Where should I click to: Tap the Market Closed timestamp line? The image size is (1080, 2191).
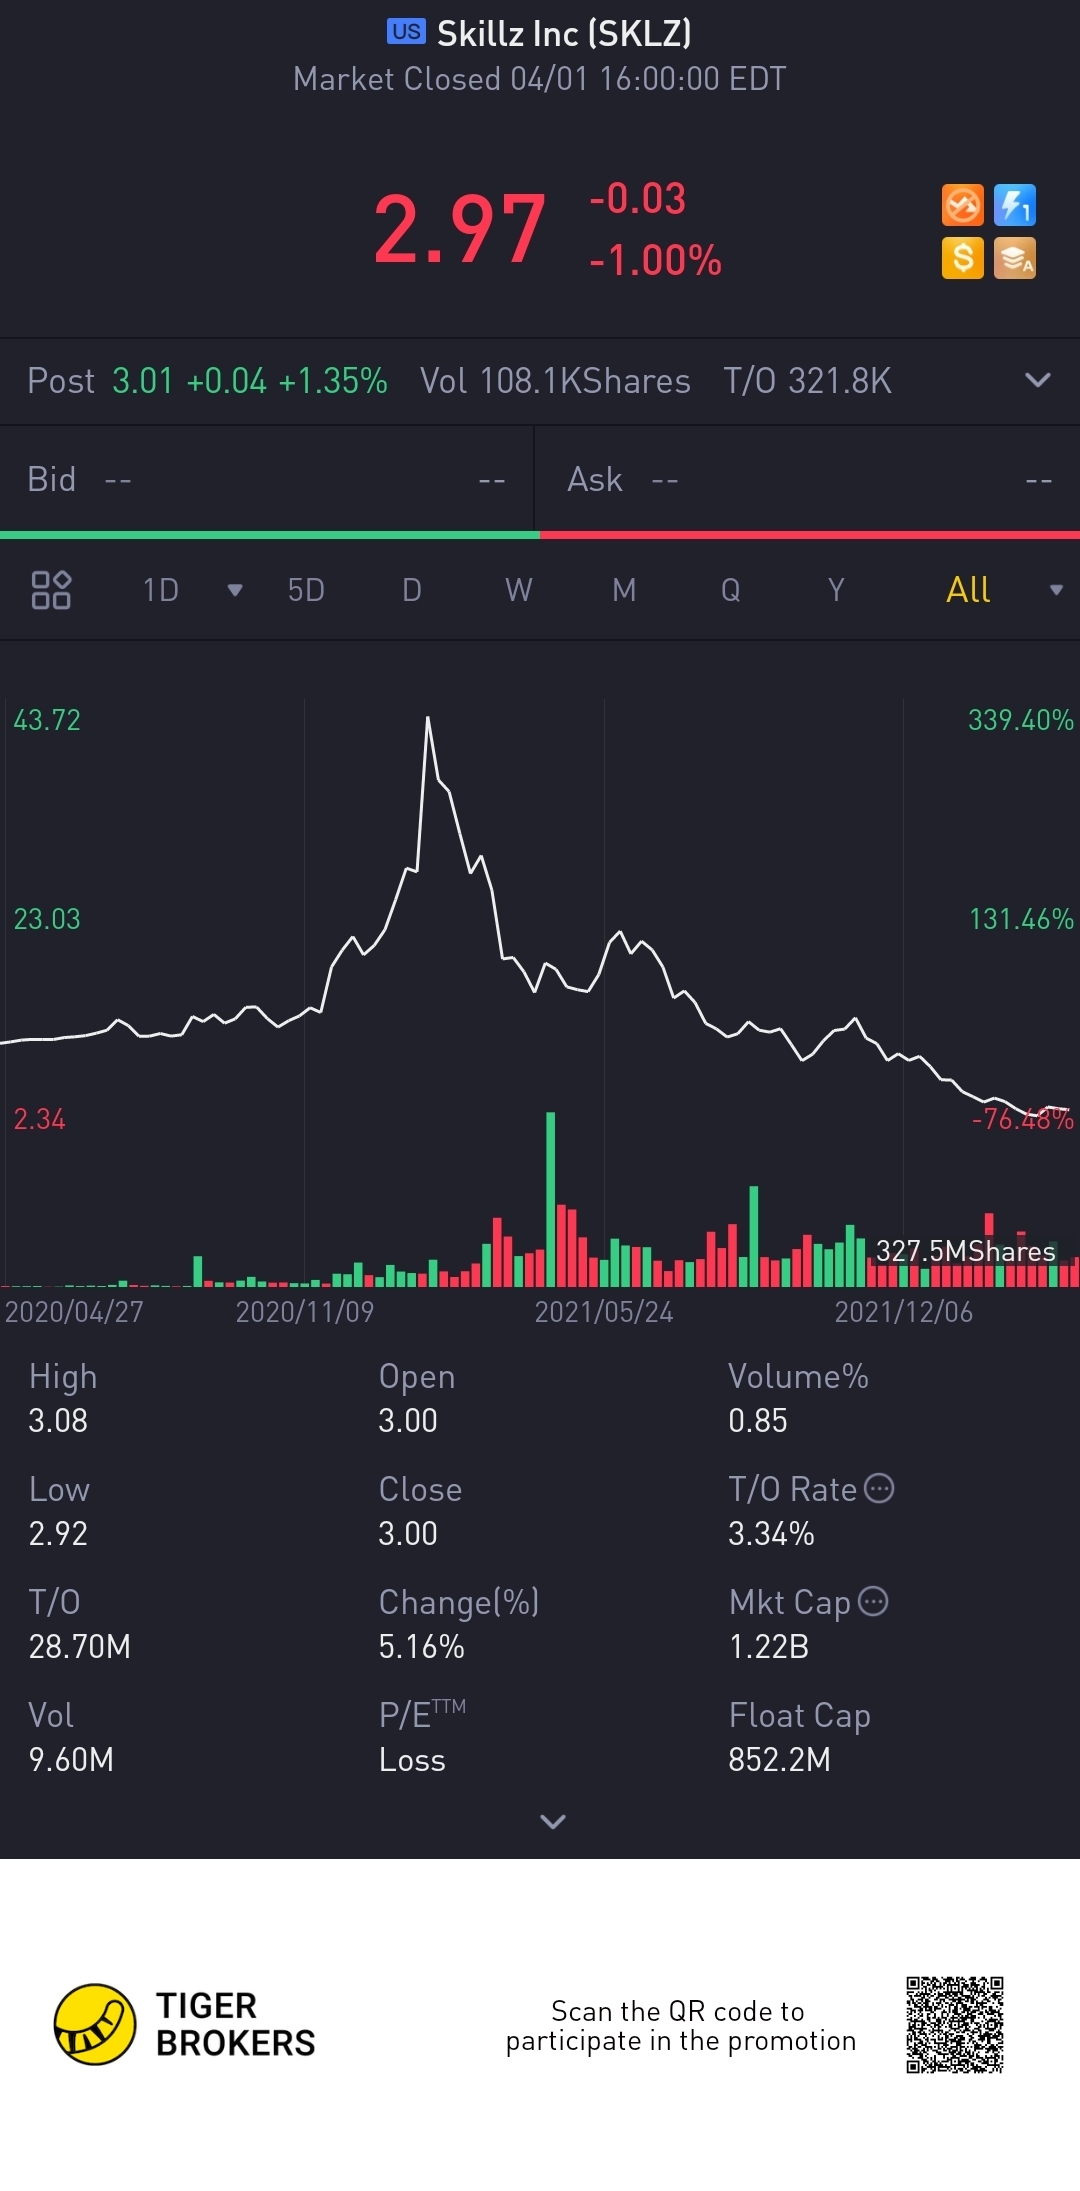(540, 79)
